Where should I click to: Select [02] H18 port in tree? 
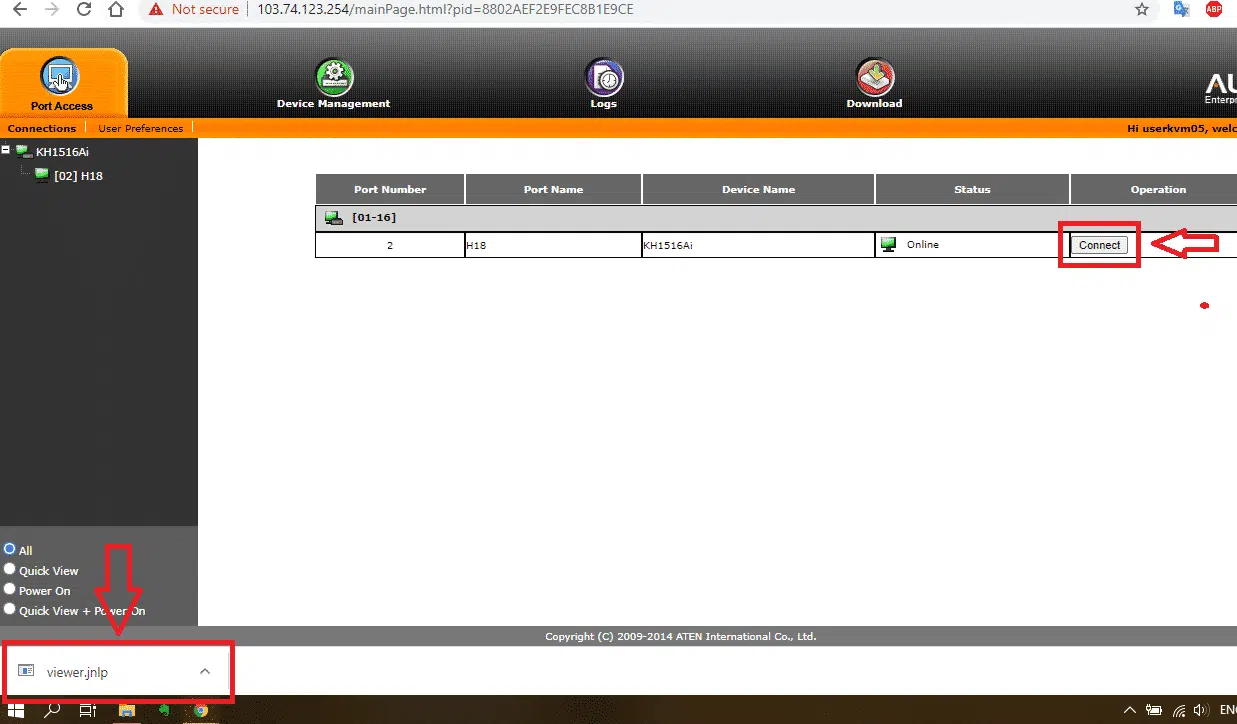[77, 176]
